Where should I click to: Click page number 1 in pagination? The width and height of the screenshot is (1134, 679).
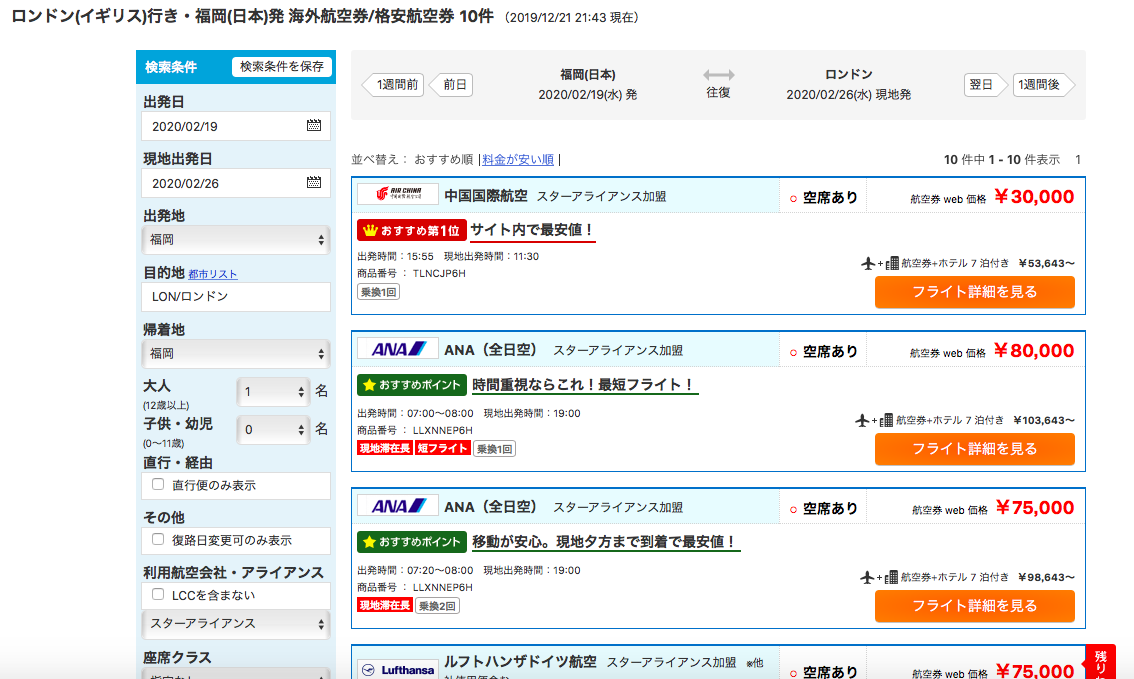[1078, 159]
